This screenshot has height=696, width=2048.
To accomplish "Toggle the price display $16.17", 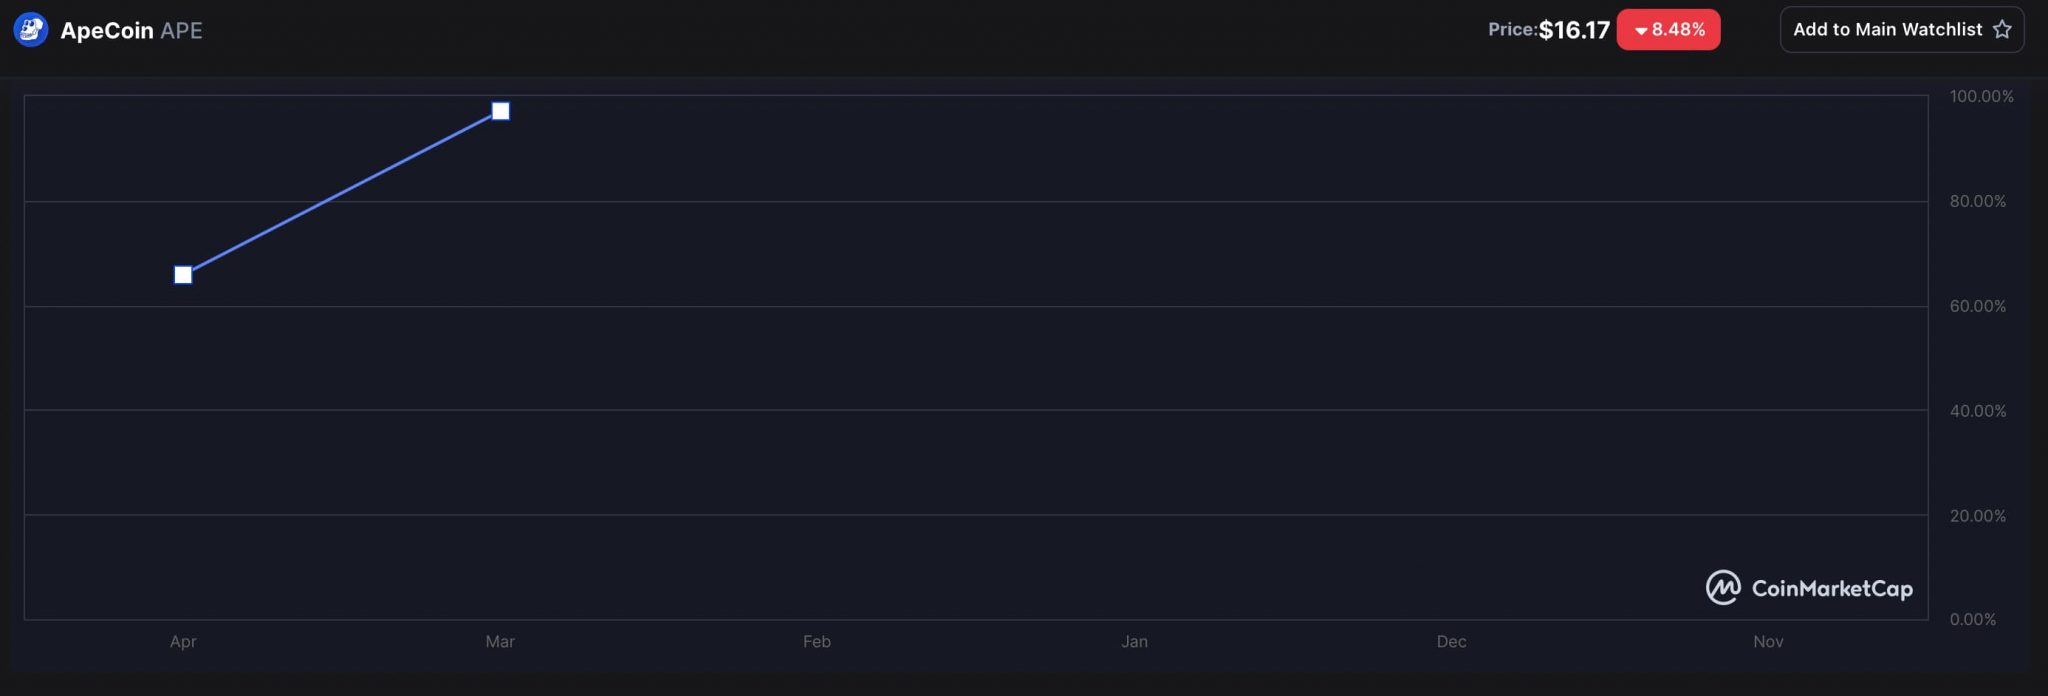I will click(x=1576, y=30).
